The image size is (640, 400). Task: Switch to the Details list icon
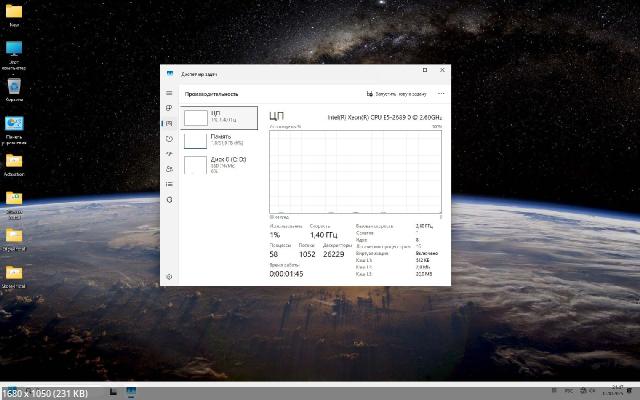(169, 184)
